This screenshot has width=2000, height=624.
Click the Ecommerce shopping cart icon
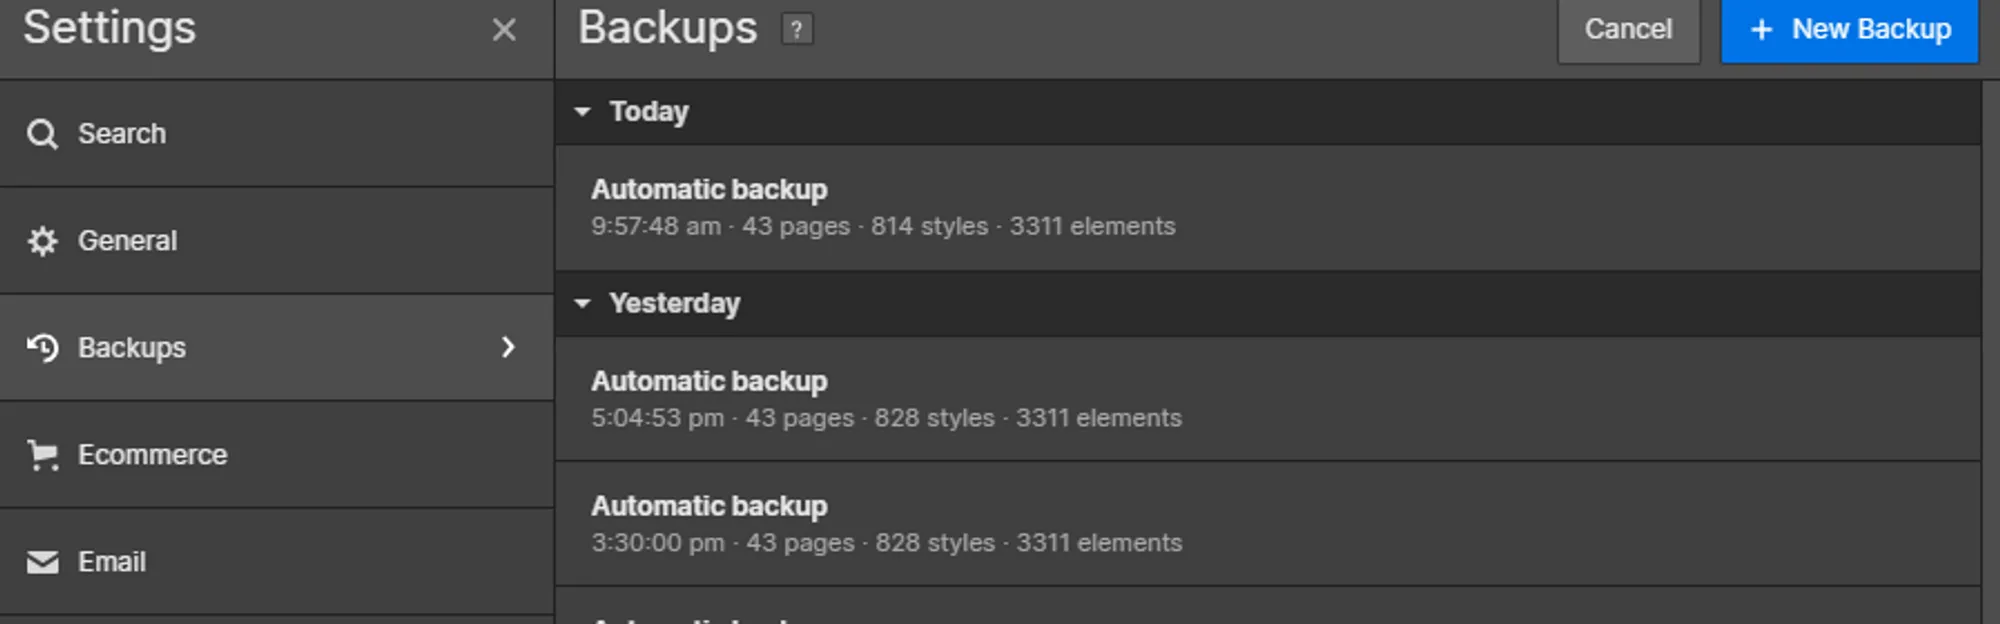tap(42, 455)
